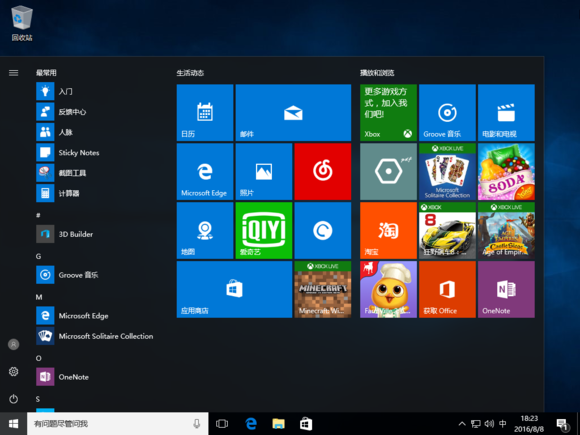Open the Get Office (获取 Office) tile
Screen dimensions: 580x435
click(x=447, y=289)
